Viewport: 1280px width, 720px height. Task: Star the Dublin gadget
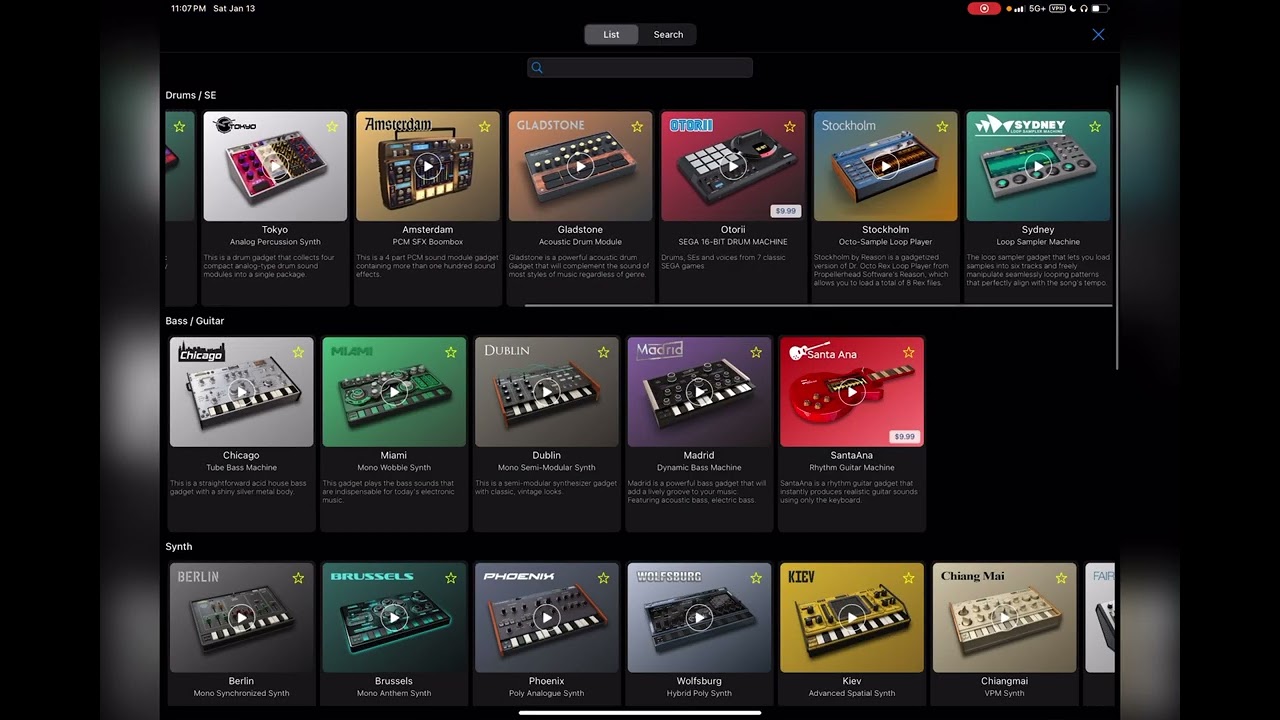[603, 352]
